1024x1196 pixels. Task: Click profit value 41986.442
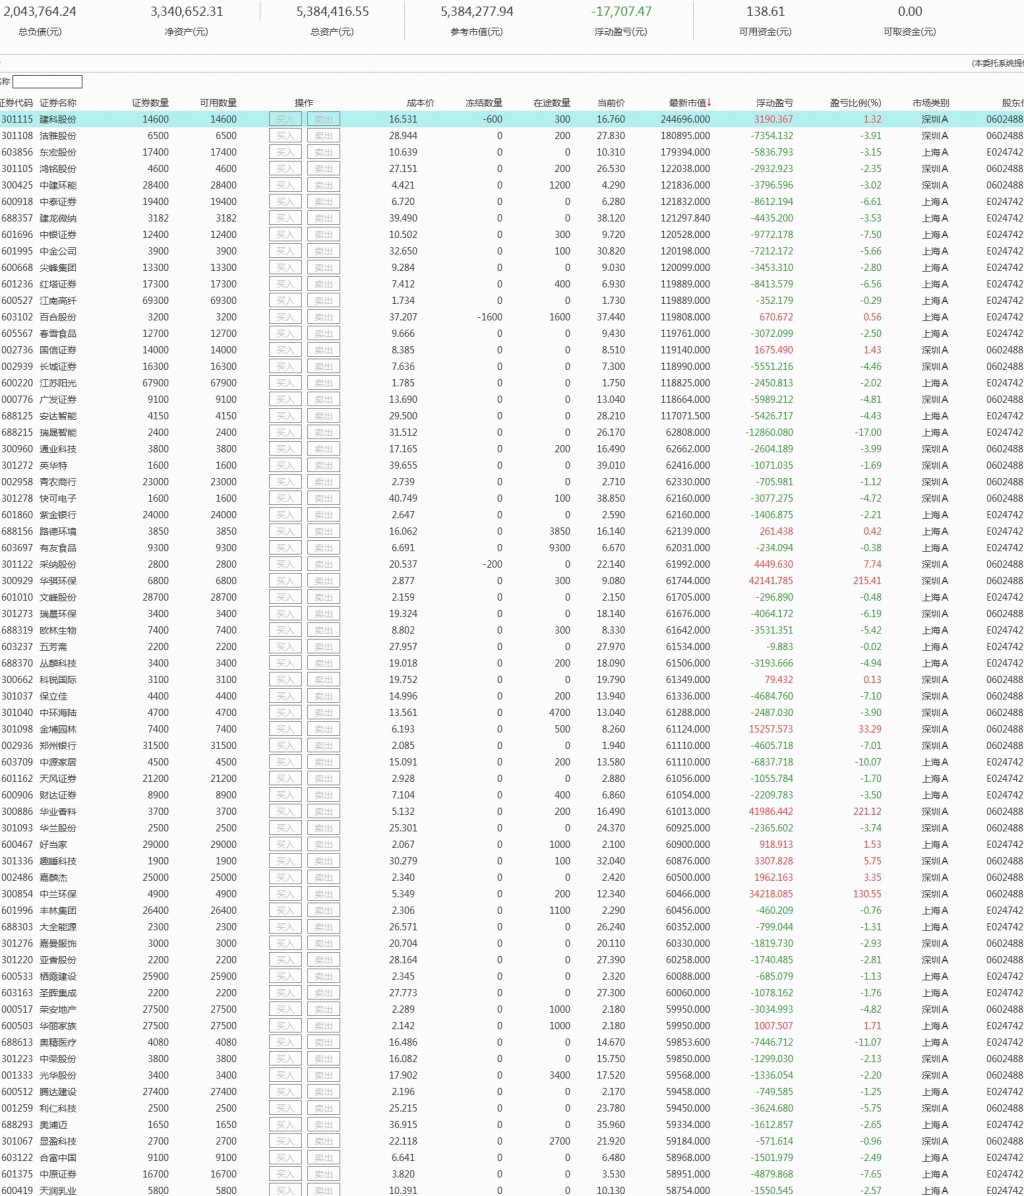click(x=771, y=812)
